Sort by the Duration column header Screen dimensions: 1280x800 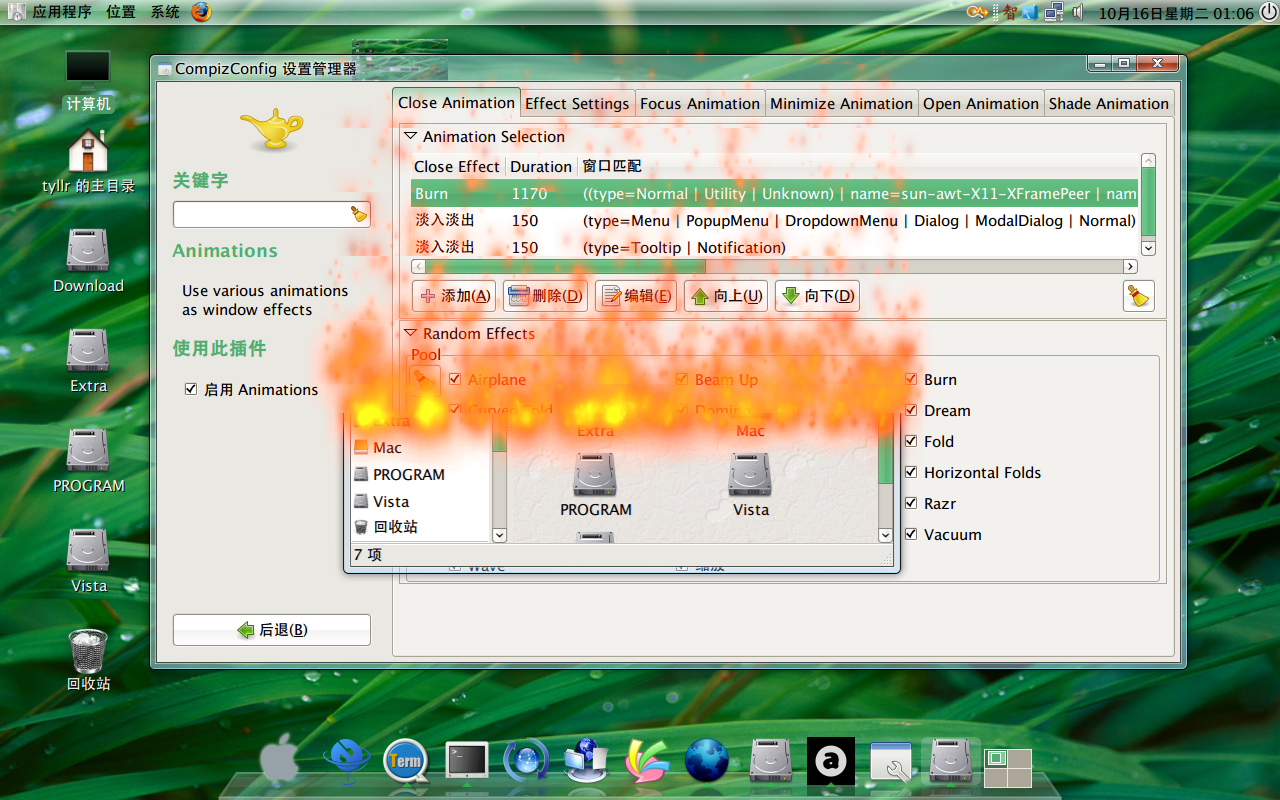(541, 166)
